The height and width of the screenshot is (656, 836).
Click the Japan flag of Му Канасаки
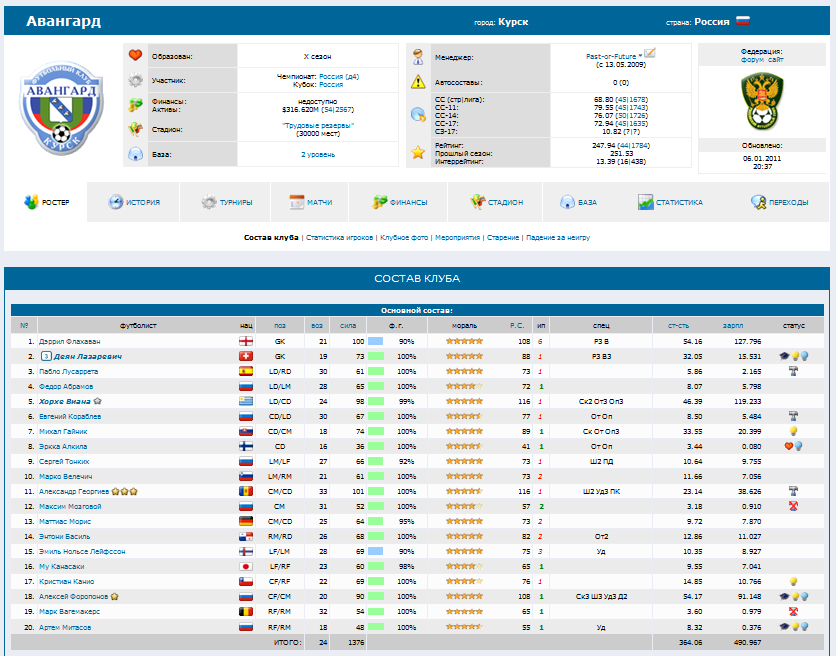click(245, 566)
